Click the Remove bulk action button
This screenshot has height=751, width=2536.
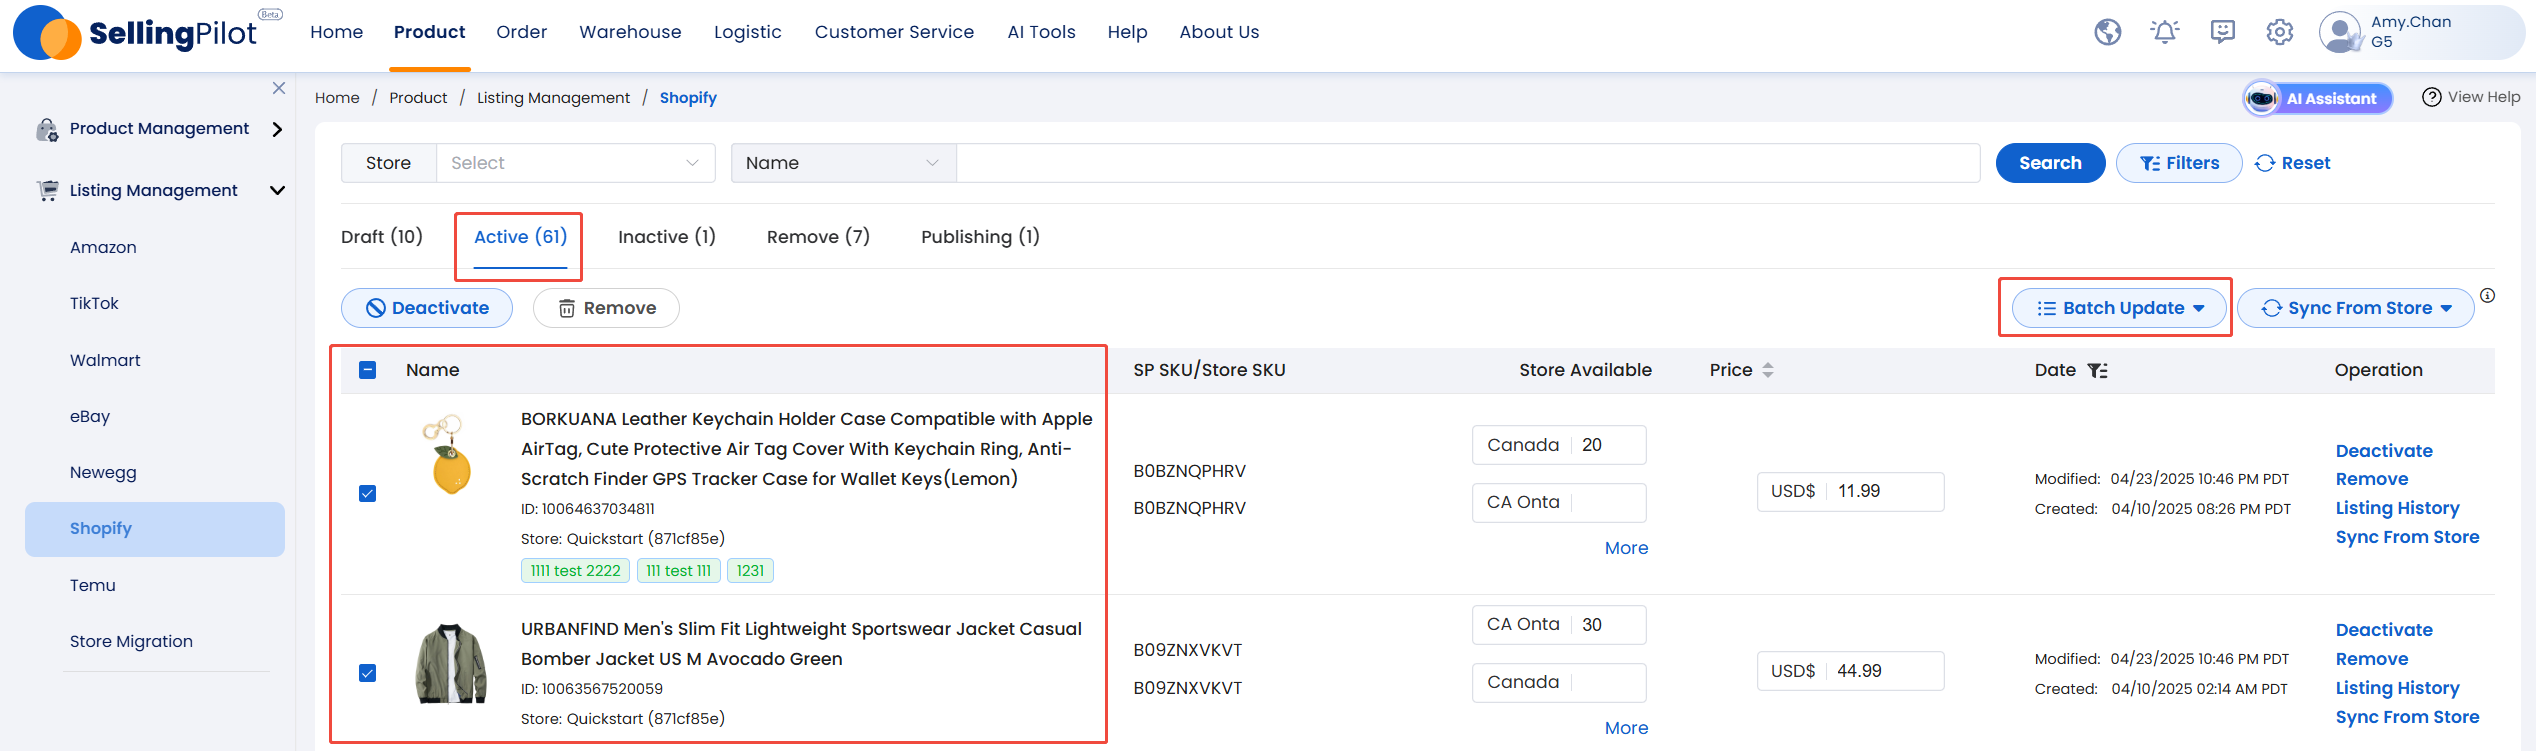(606, 308)
